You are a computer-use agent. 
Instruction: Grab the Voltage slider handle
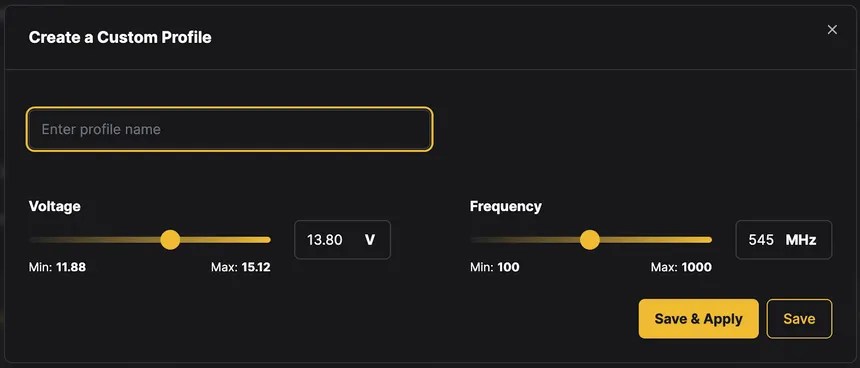pyautogui.click(x=170, y=240)
